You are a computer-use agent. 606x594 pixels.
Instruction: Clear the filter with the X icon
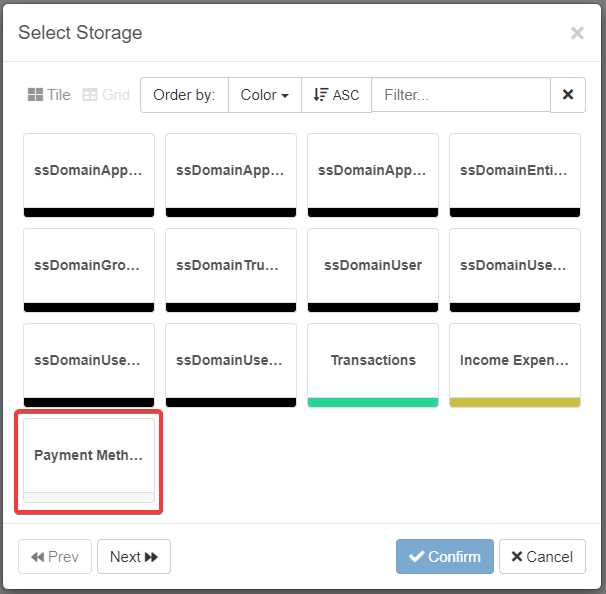tap(568, 95)
